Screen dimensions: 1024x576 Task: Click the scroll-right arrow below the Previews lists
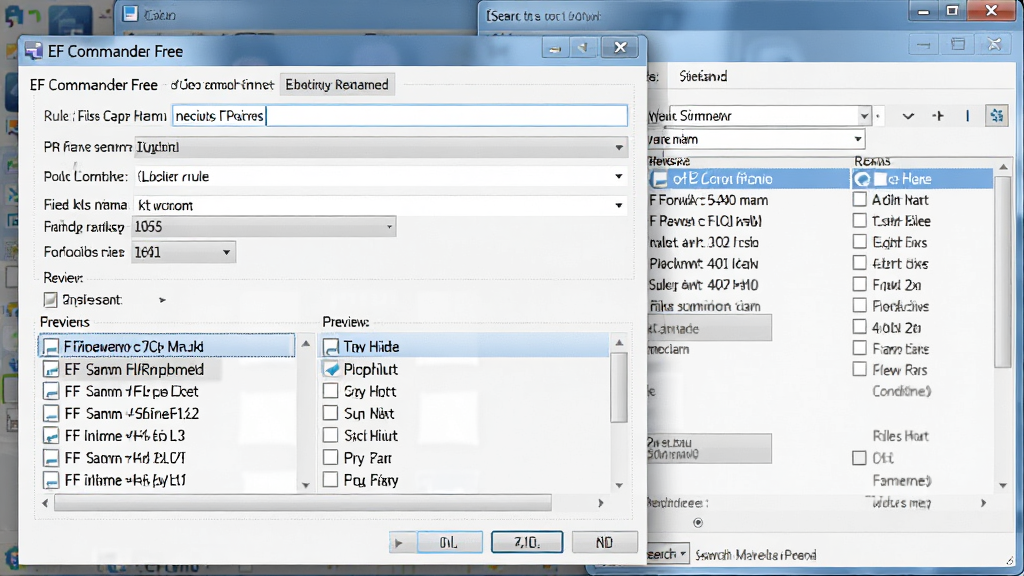600,503
